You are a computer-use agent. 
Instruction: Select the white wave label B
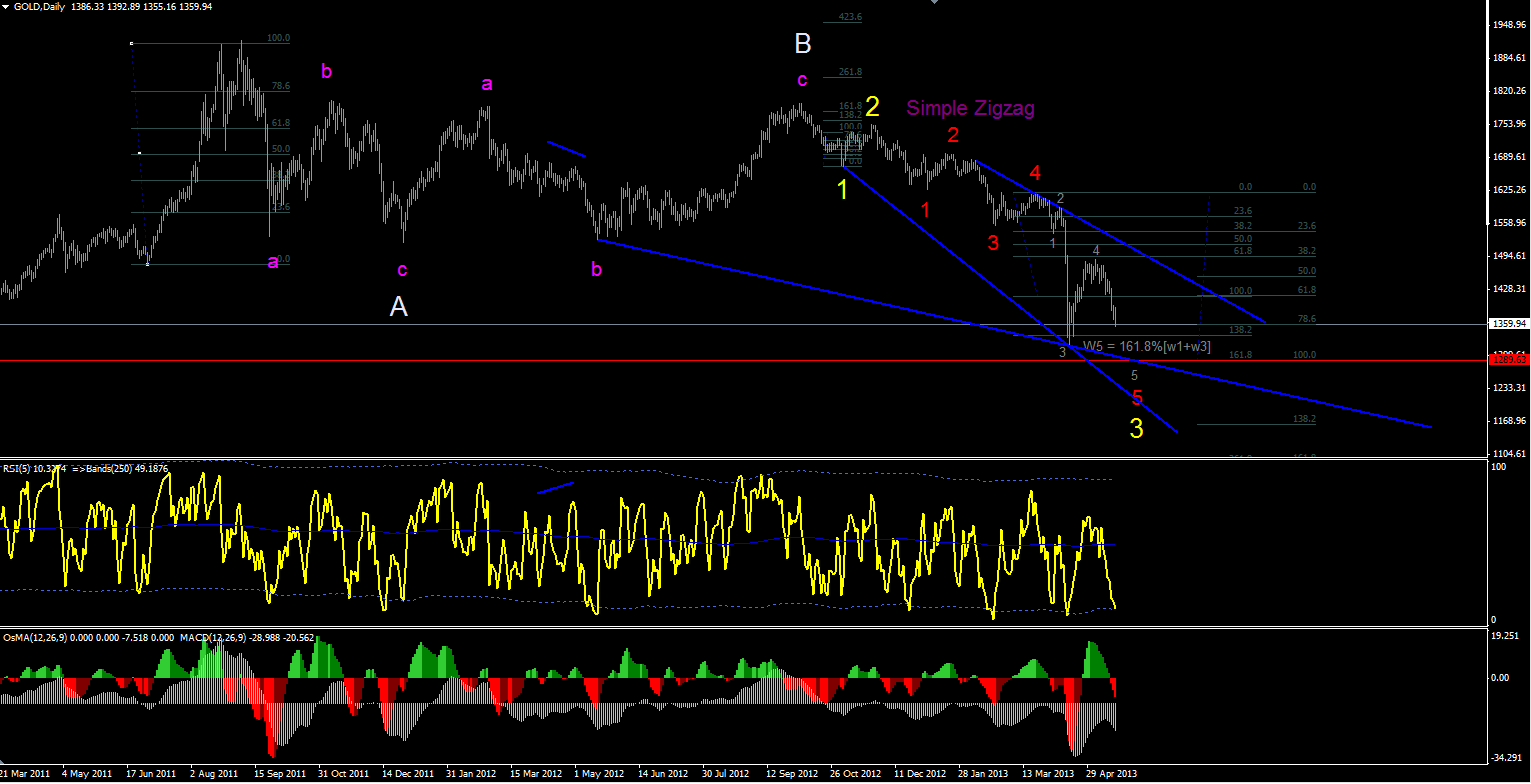803,44
